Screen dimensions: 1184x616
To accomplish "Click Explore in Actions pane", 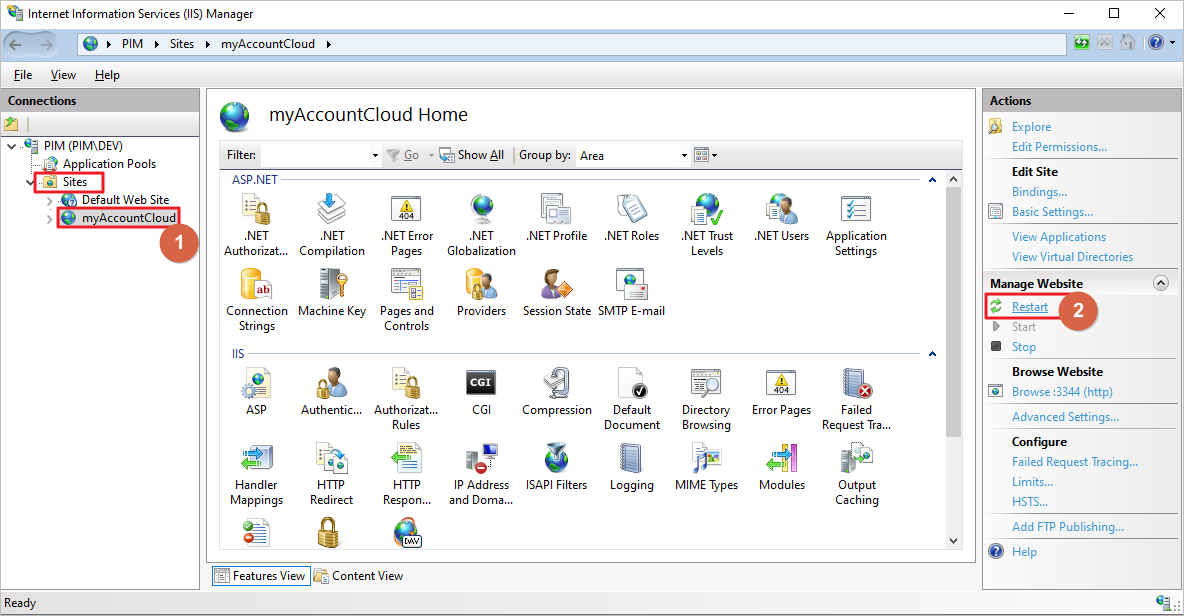I will (x=1031, y=127).
